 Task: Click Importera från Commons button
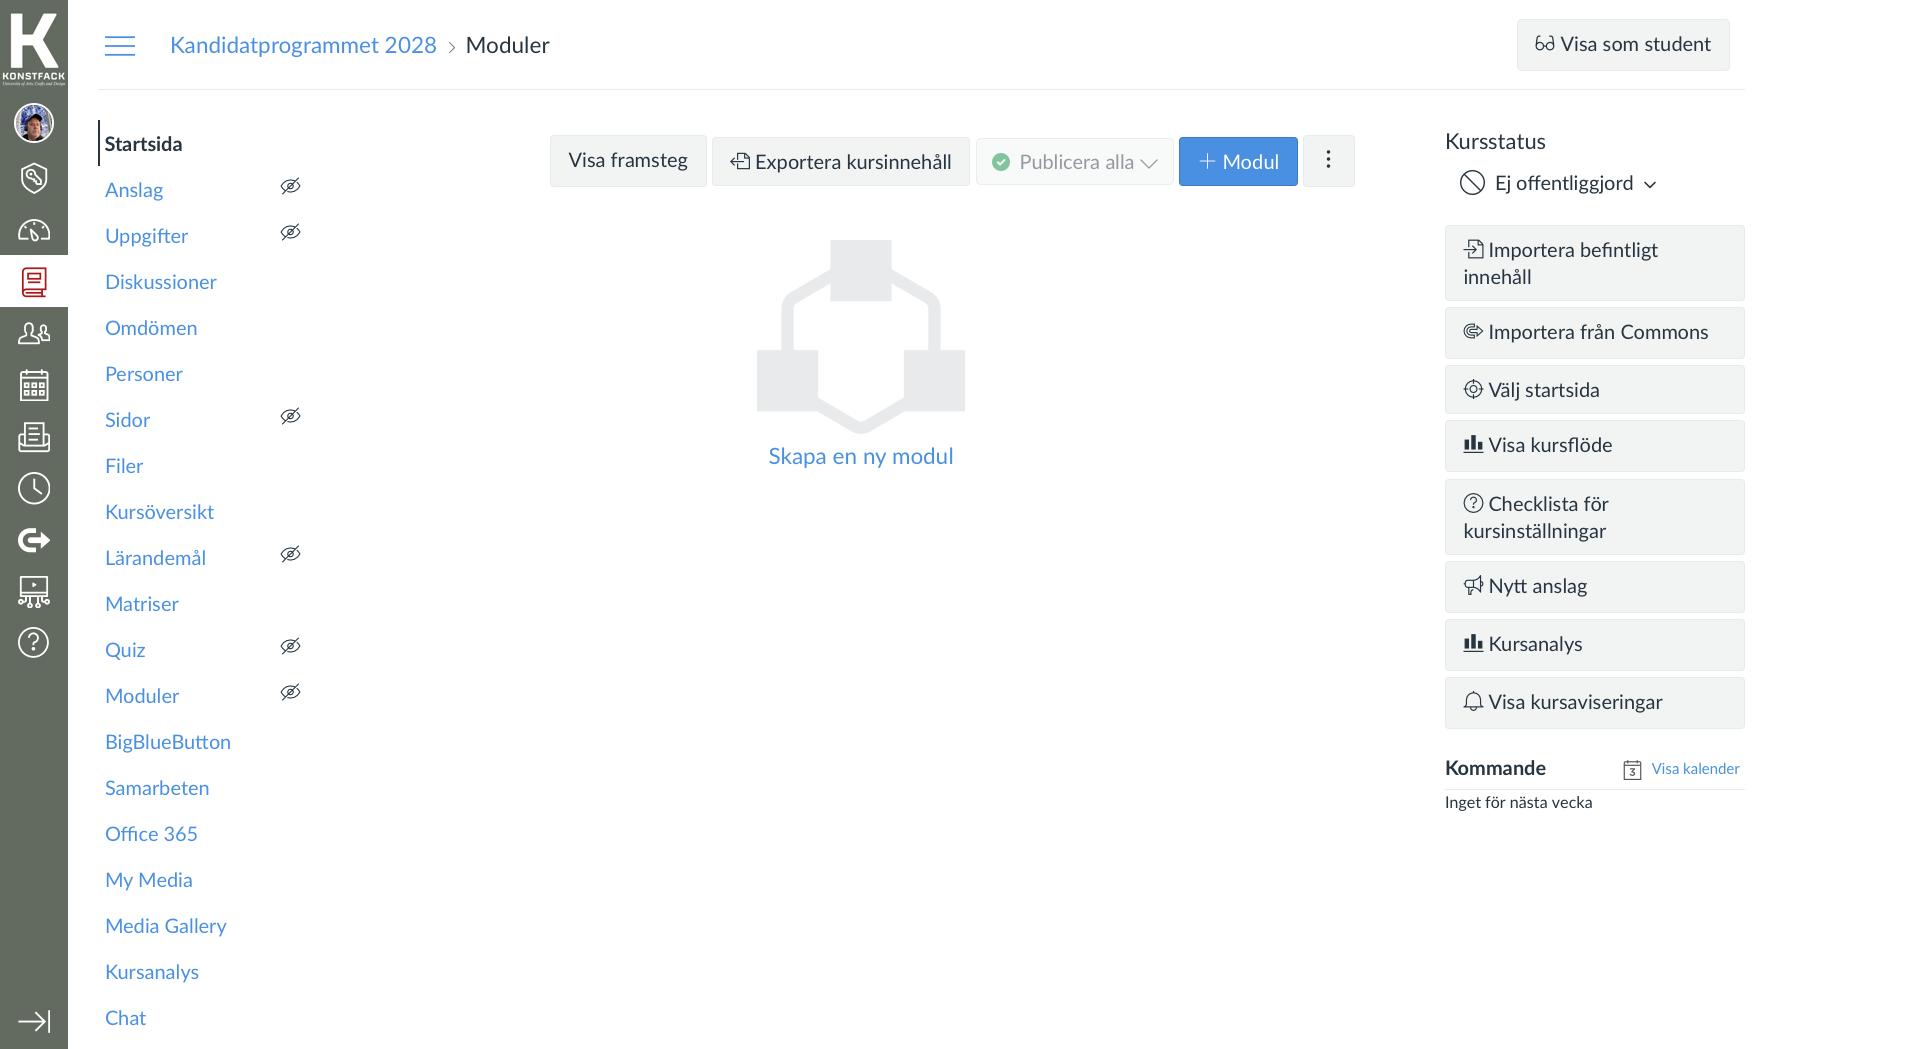(x=1594, y=333)
